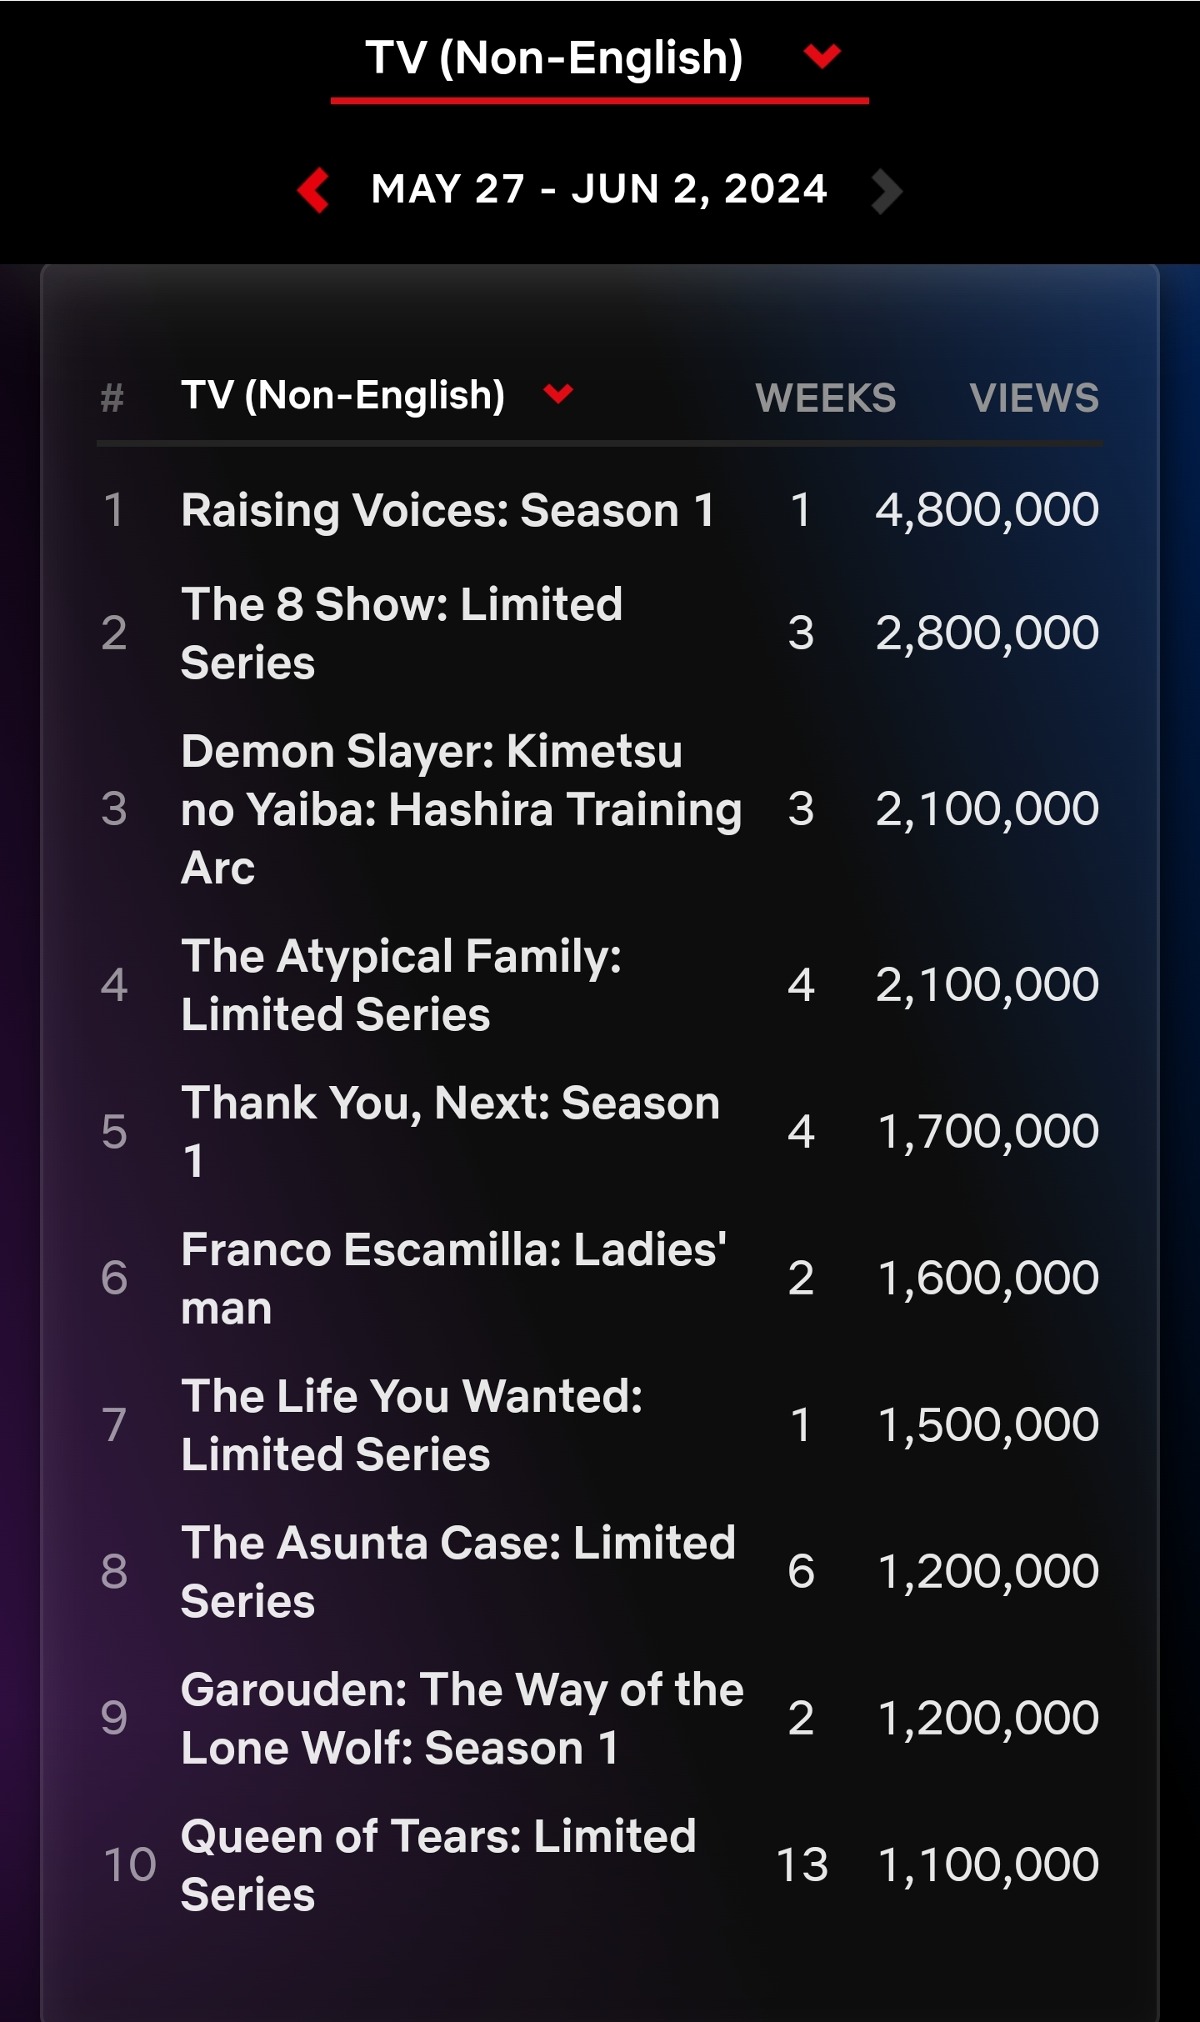Open Raising Voices: Season 1
The image size is (1200, 2022).
click(447, 510)
